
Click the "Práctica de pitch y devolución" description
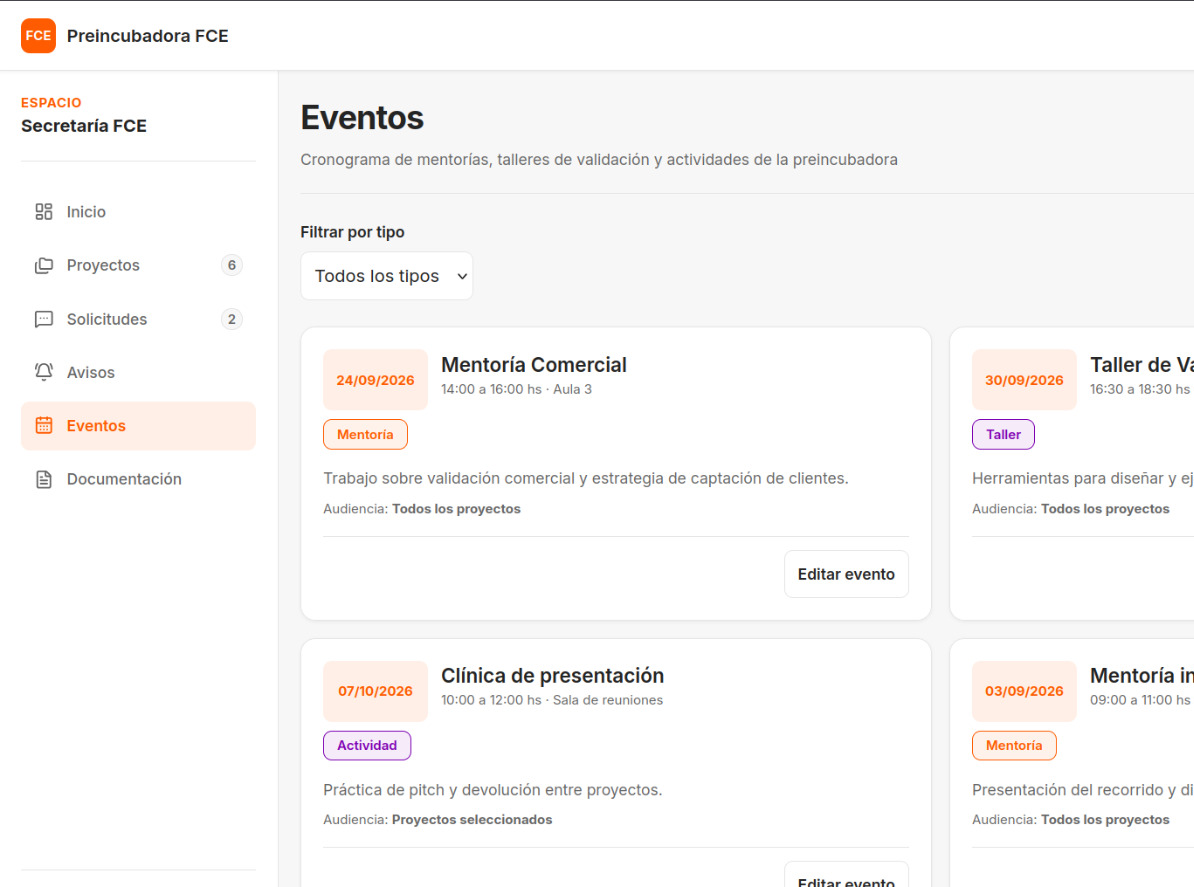click(x=493, y=790)
